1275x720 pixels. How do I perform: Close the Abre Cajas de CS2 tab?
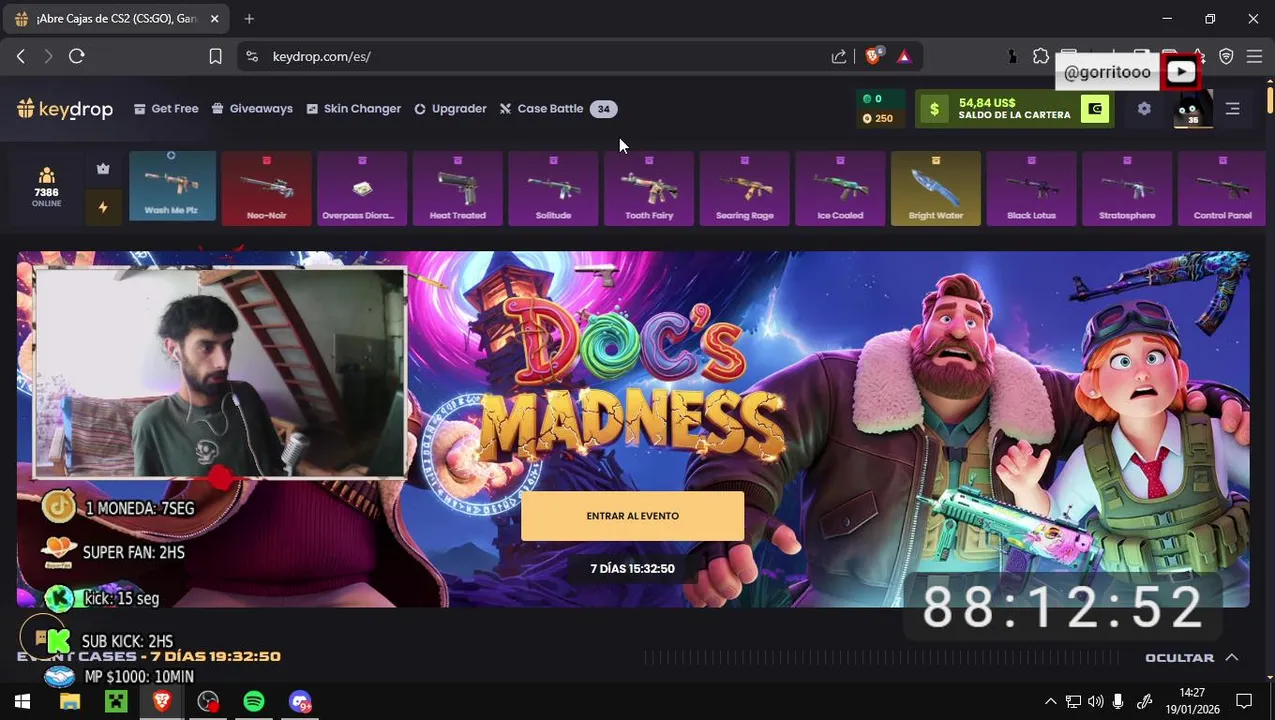[x=214, y=19]
